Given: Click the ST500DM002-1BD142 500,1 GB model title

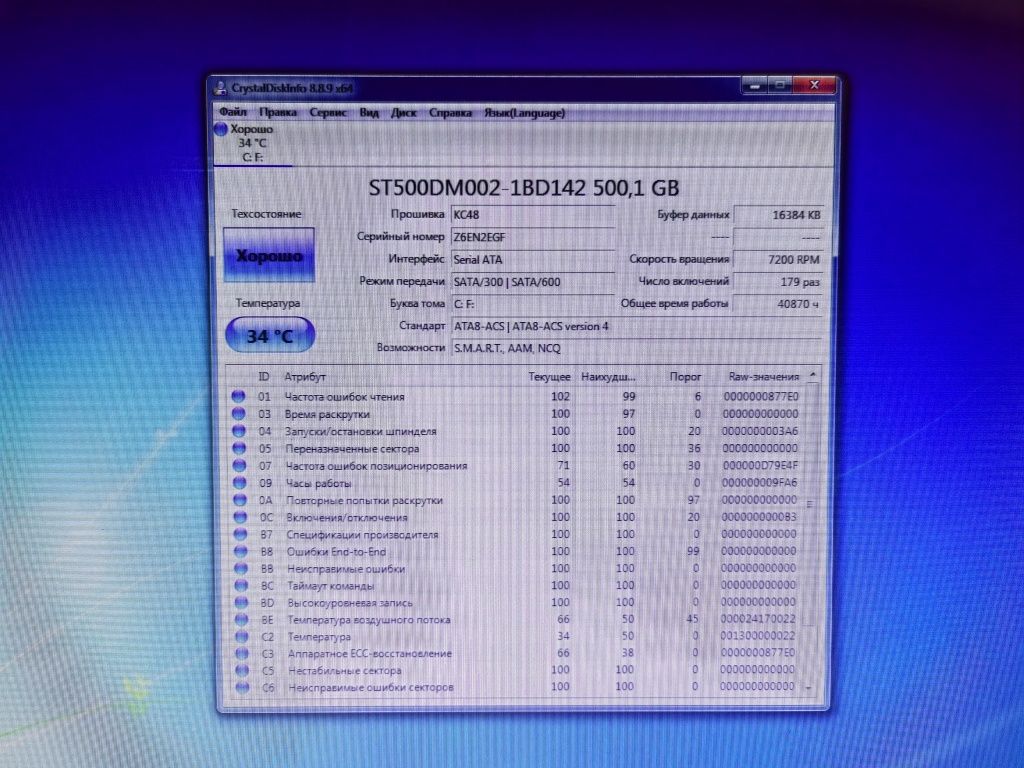Looking at the screenshot, I should 524,188.
